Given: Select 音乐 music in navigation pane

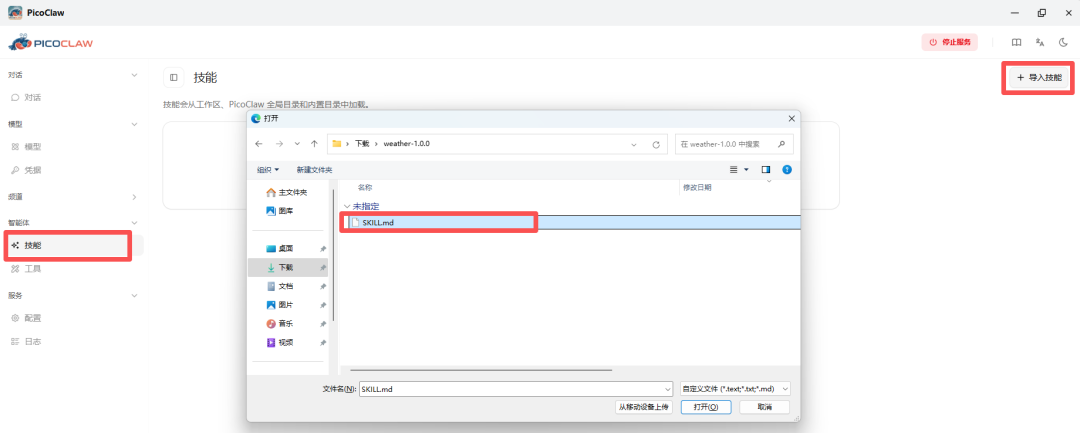Looking at the screenshot, I should coord(280,324).
